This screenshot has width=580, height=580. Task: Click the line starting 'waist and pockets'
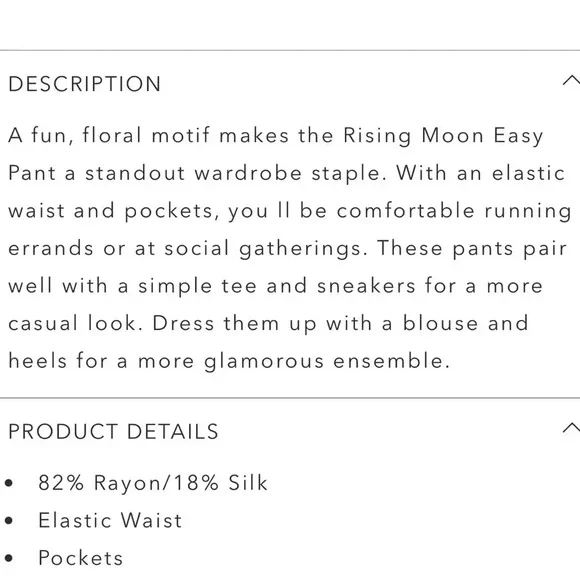point(290,211)
